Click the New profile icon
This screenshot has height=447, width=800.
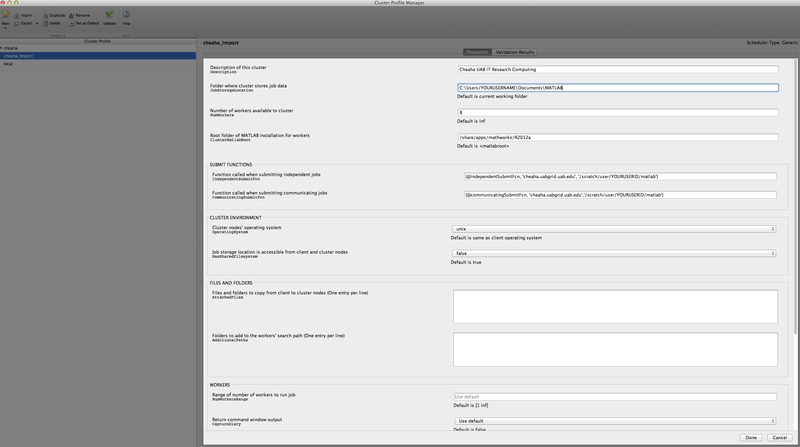point(6,15)
